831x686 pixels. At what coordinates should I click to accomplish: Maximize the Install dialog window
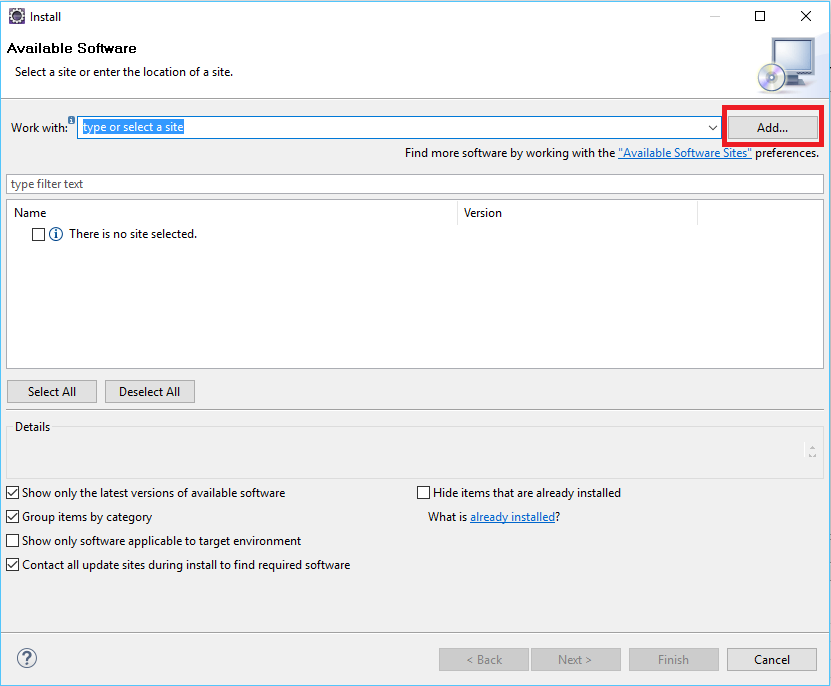point(760,16)
